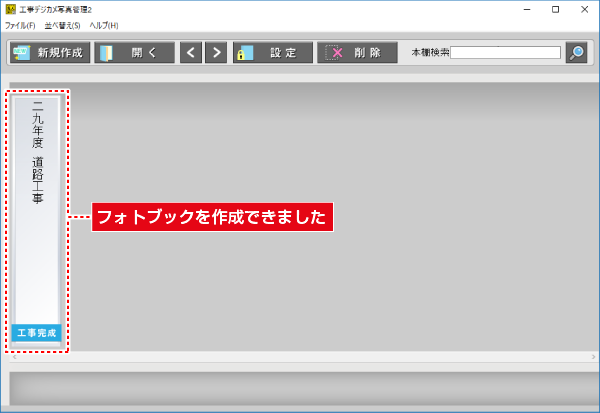The height and width of the screenshot is (413, 600).
Task: Click the magnifier search icon
Action: click(576, 52)
